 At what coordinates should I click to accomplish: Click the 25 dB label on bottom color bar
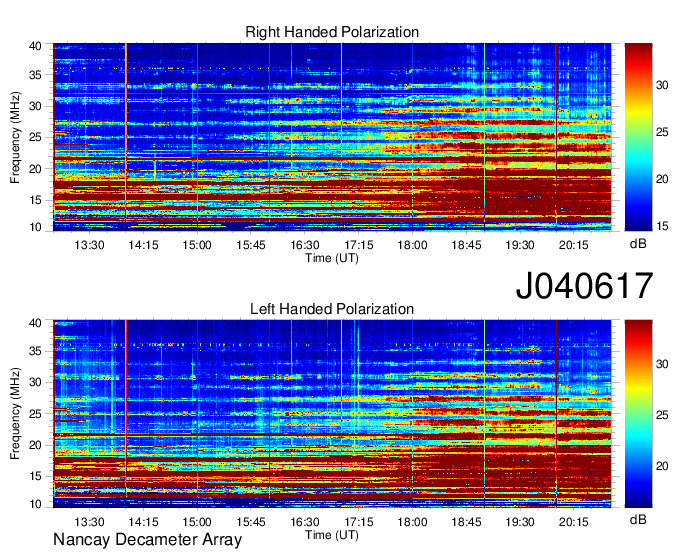[662, 415]
